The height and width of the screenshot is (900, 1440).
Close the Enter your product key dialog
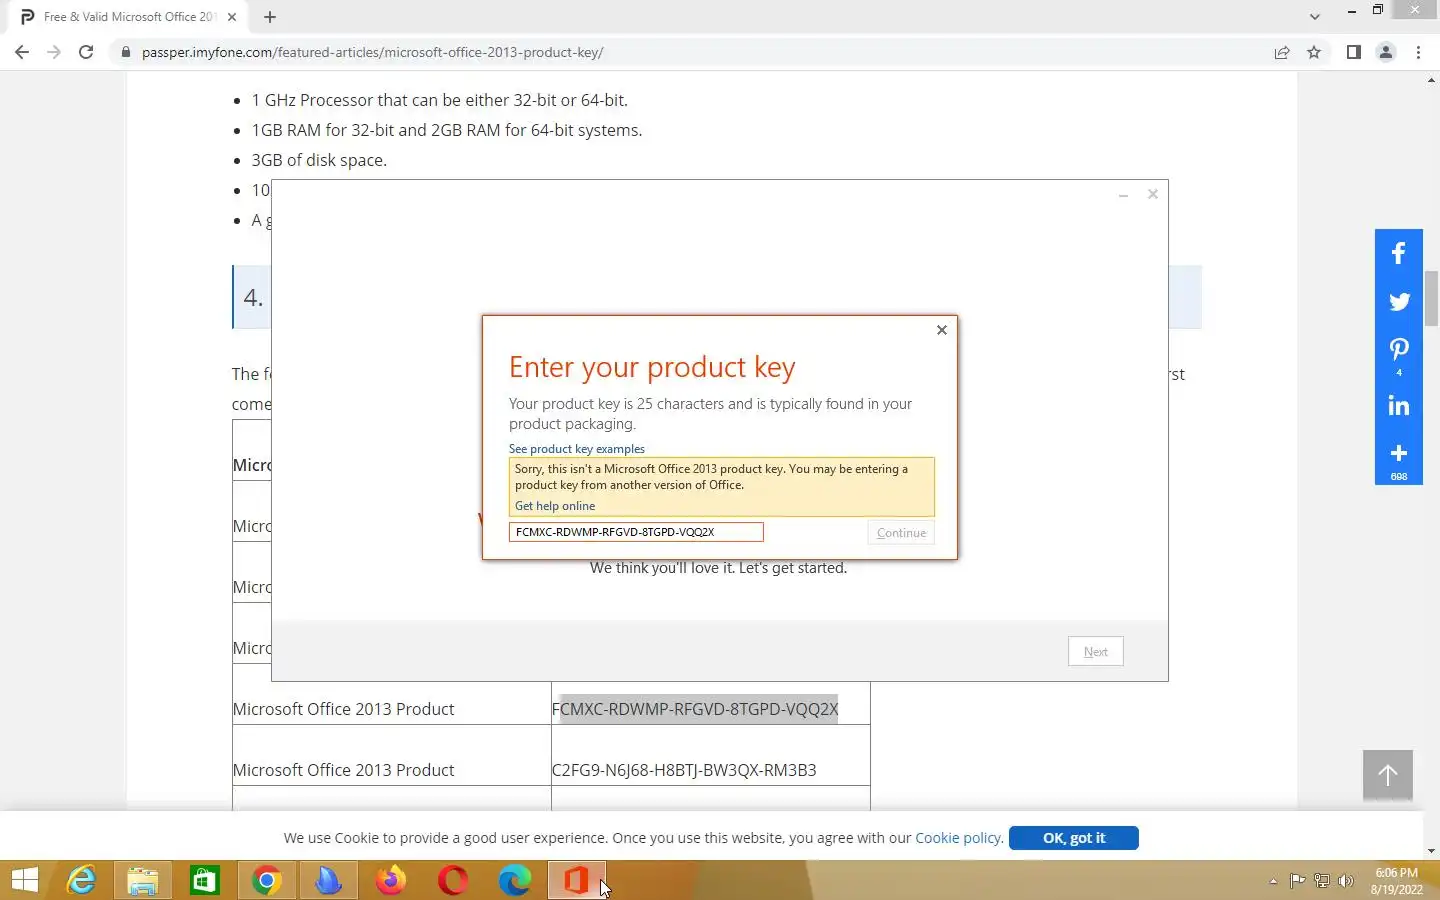[941, 330]
